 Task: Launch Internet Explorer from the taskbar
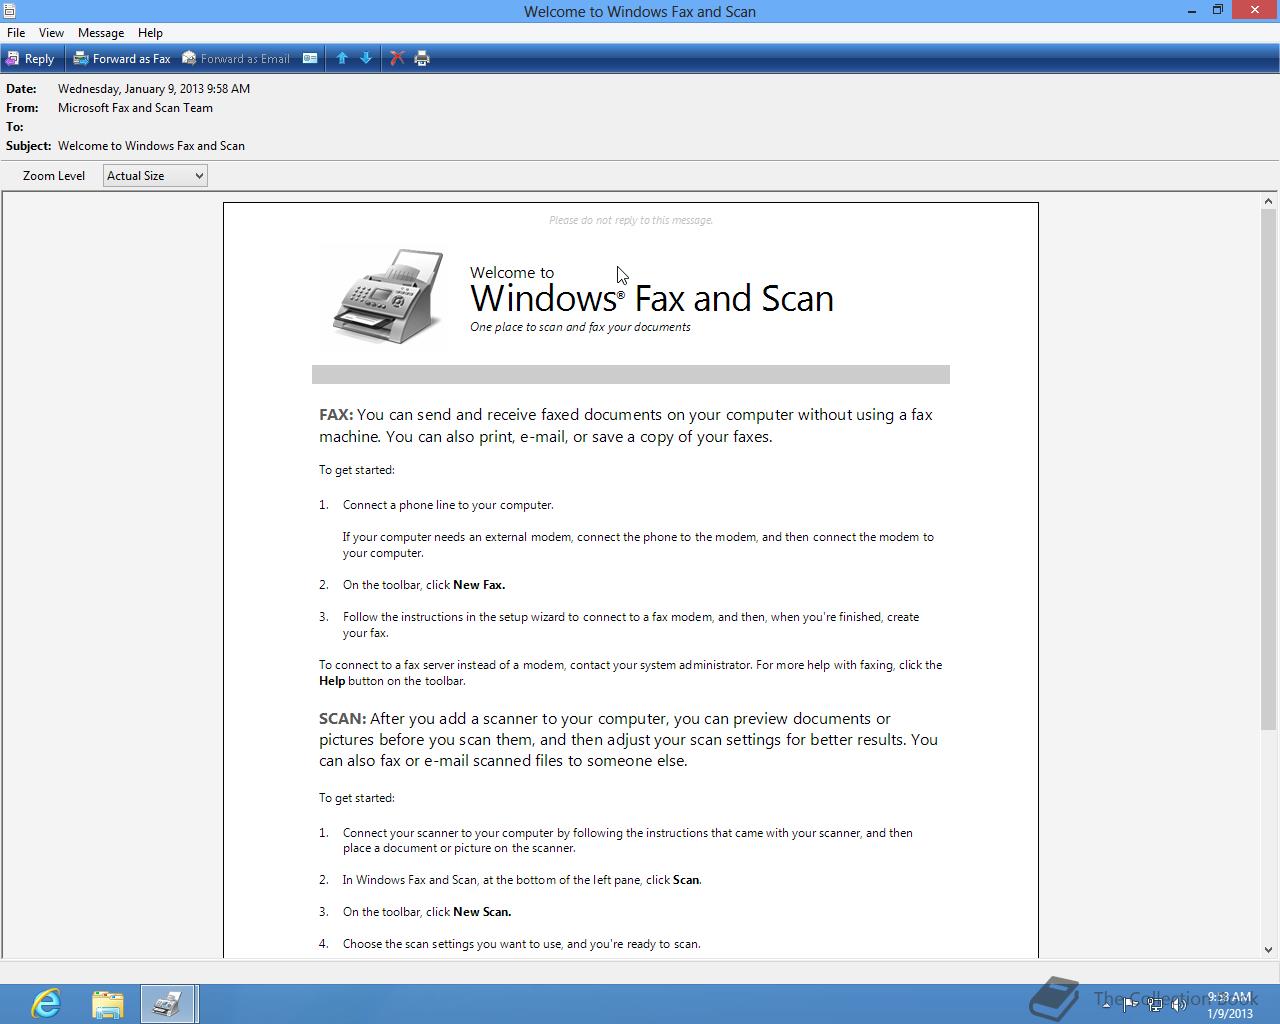pyautogui.click(x=46, y=1003)
